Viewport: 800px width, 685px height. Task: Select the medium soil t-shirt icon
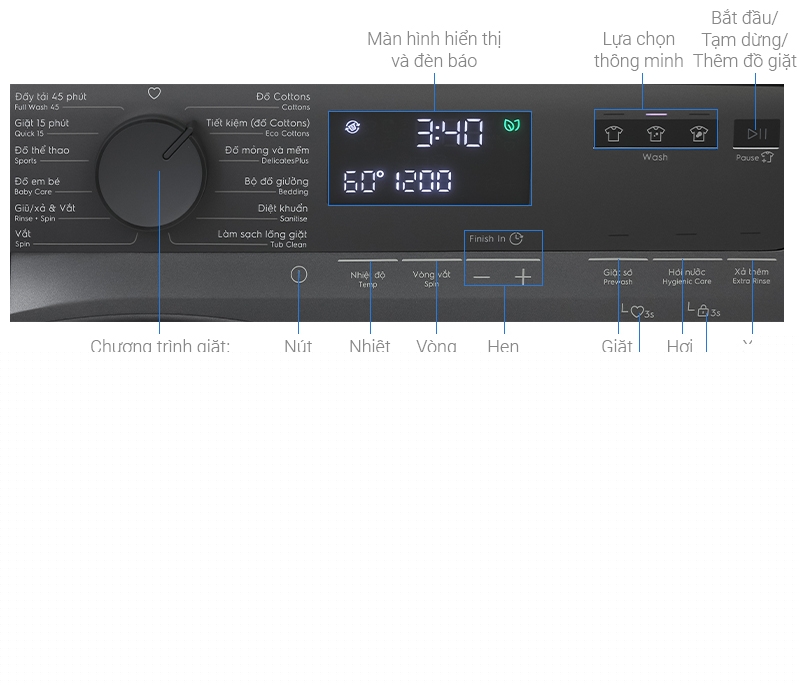click(656, 133)
